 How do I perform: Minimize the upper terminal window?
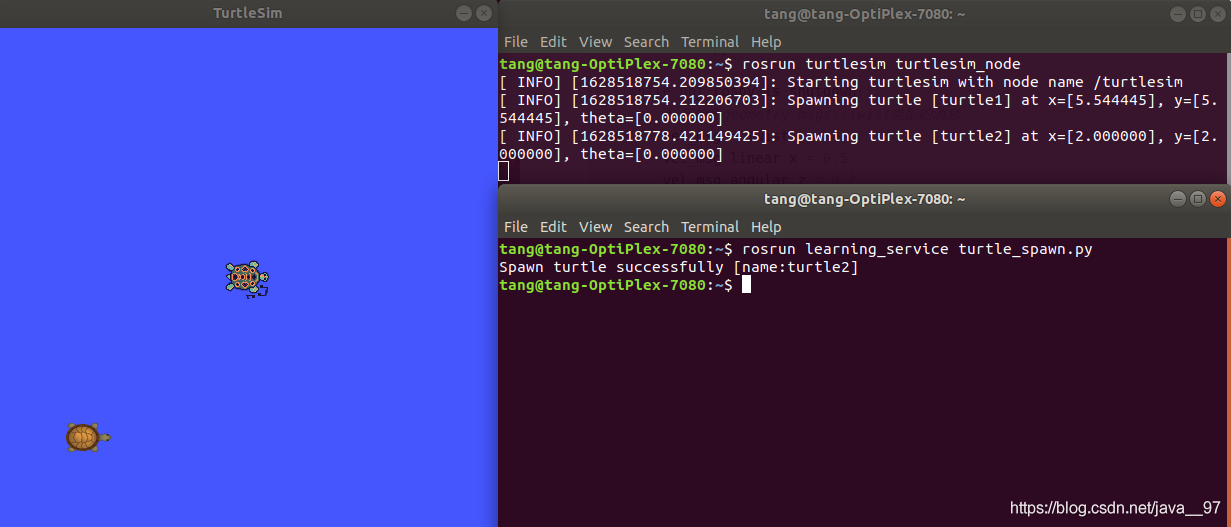[1178, 13]
